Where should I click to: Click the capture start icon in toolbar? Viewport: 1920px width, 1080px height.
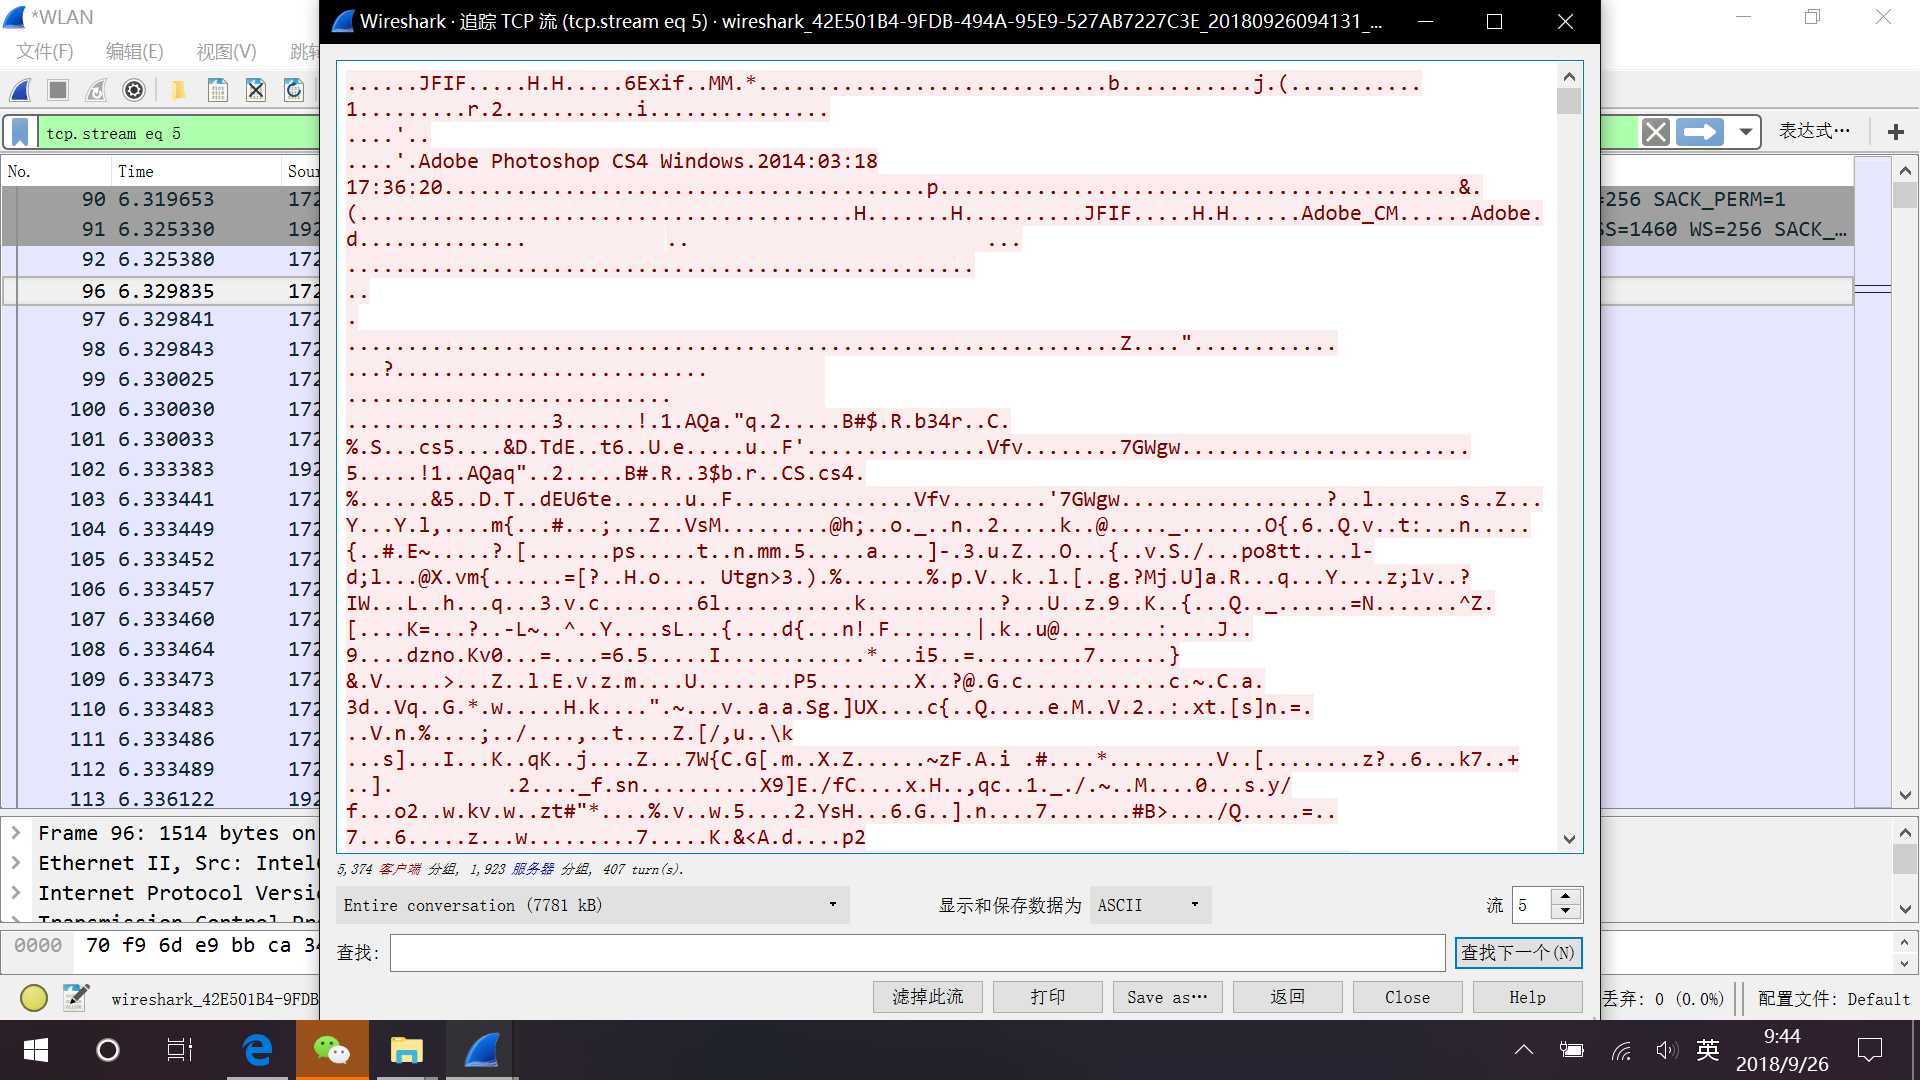pyautogui.click(x=22, y=90)
